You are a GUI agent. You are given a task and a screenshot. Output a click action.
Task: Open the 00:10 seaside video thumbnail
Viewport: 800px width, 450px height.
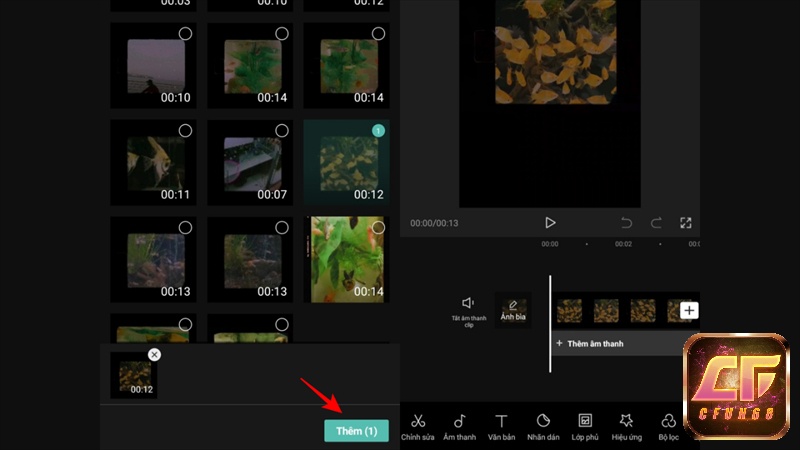tap(153, 65)
